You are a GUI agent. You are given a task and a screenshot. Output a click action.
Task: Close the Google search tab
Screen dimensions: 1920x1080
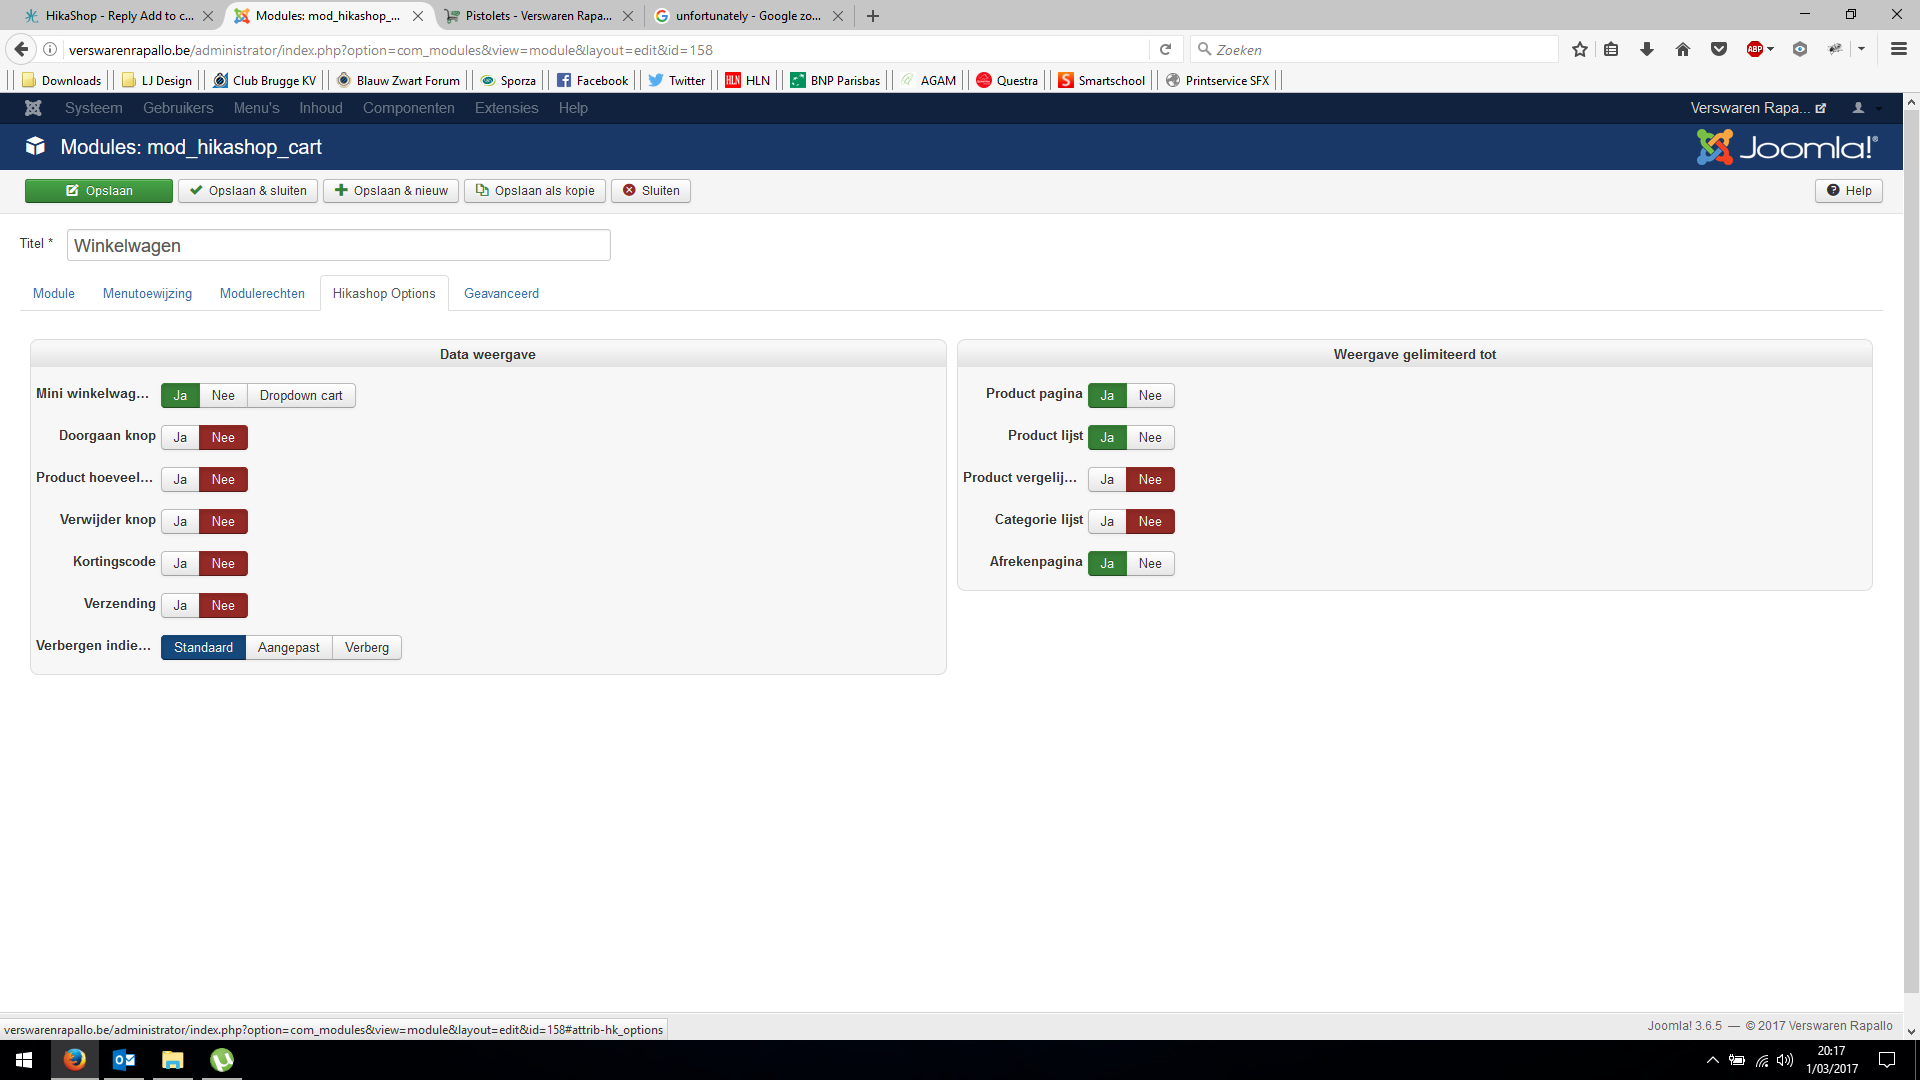tap(838, 16)
